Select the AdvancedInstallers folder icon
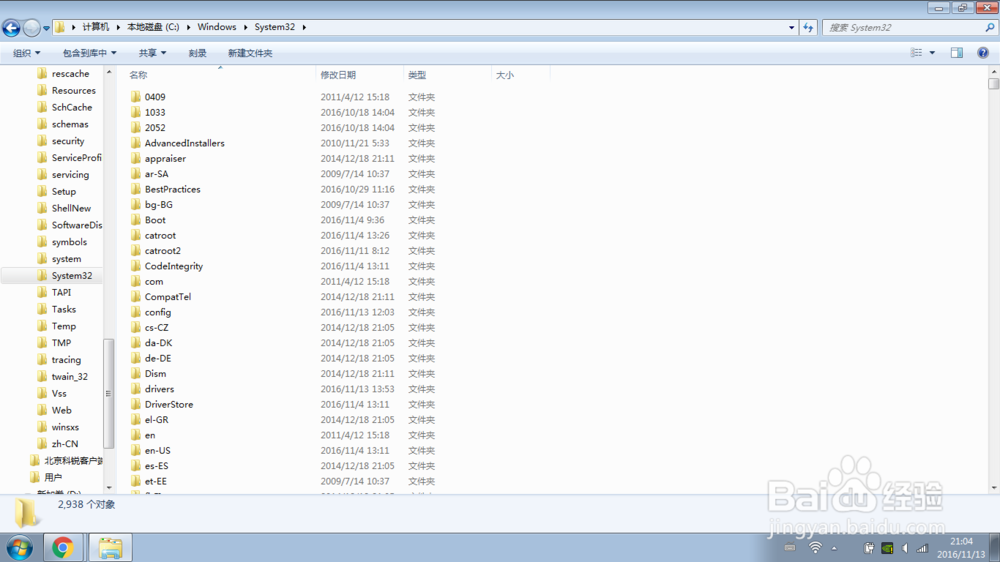1000x562 pixels. pos(136,143)
